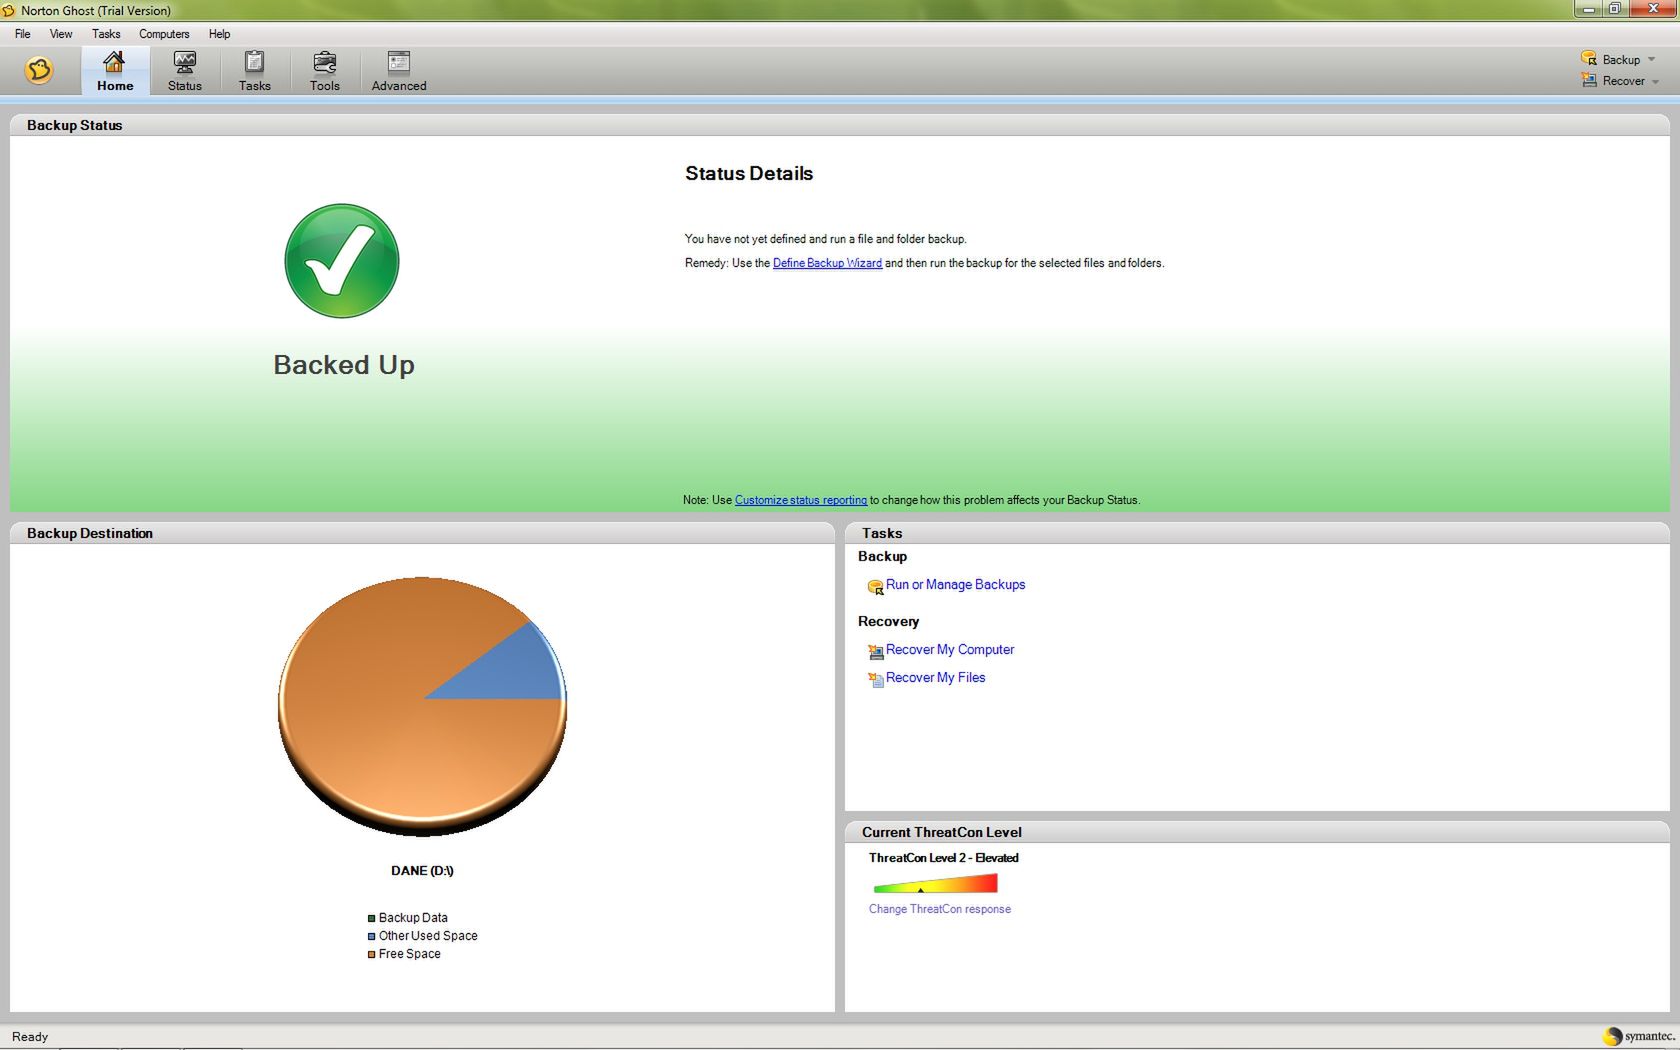Click the Tasks panel header
The width and height of the screenshot is (1680, 1050).
coord(1257,533)
